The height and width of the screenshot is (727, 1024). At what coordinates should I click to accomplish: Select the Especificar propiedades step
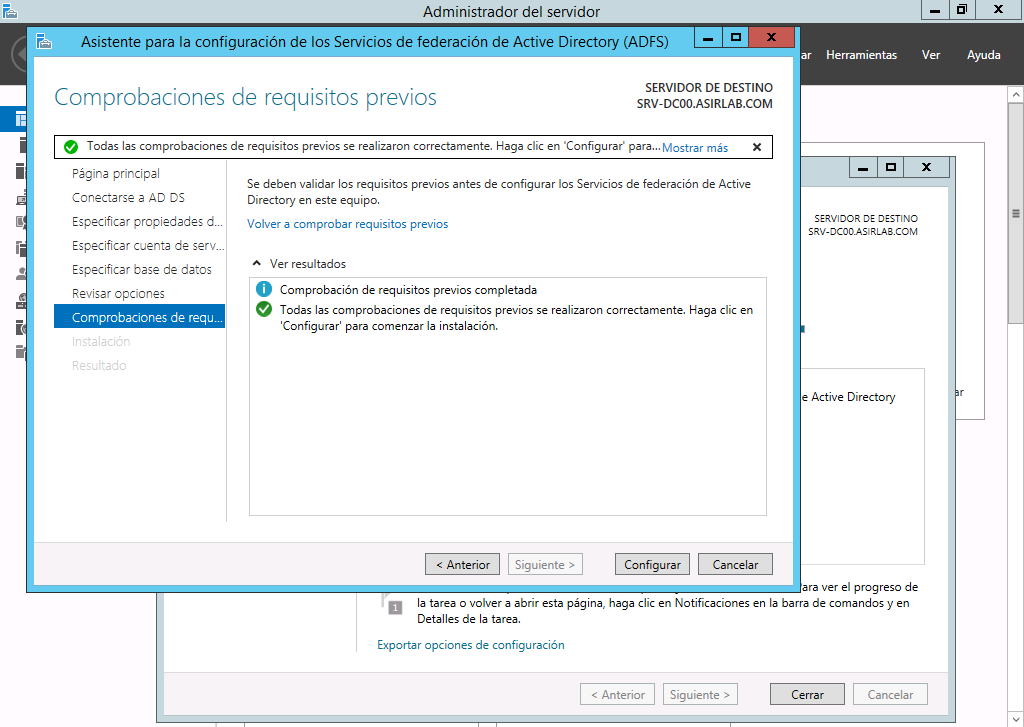(147, 221)
